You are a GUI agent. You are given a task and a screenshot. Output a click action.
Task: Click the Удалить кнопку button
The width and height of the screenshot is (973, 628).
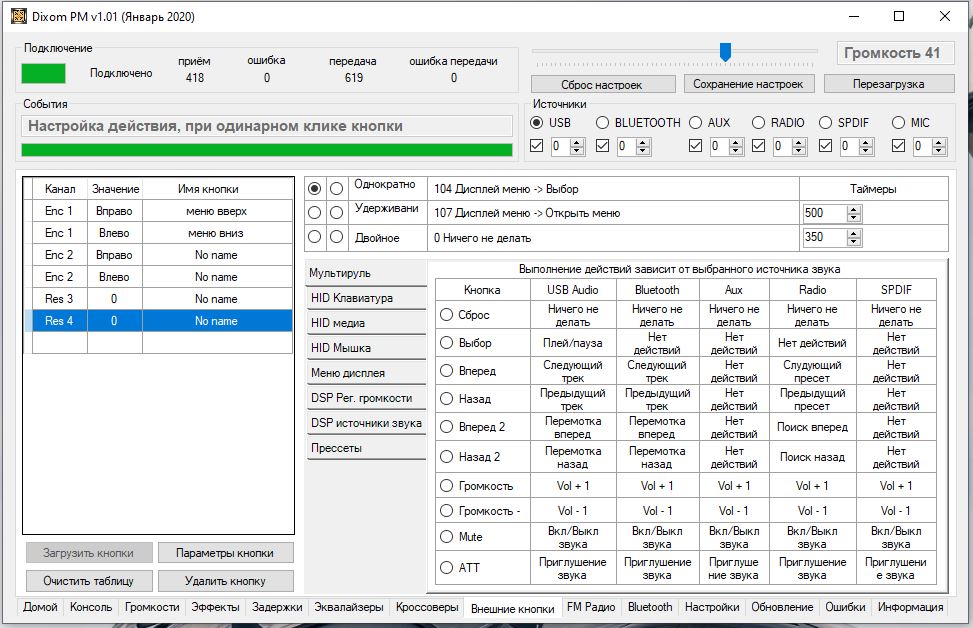[225, 580]
